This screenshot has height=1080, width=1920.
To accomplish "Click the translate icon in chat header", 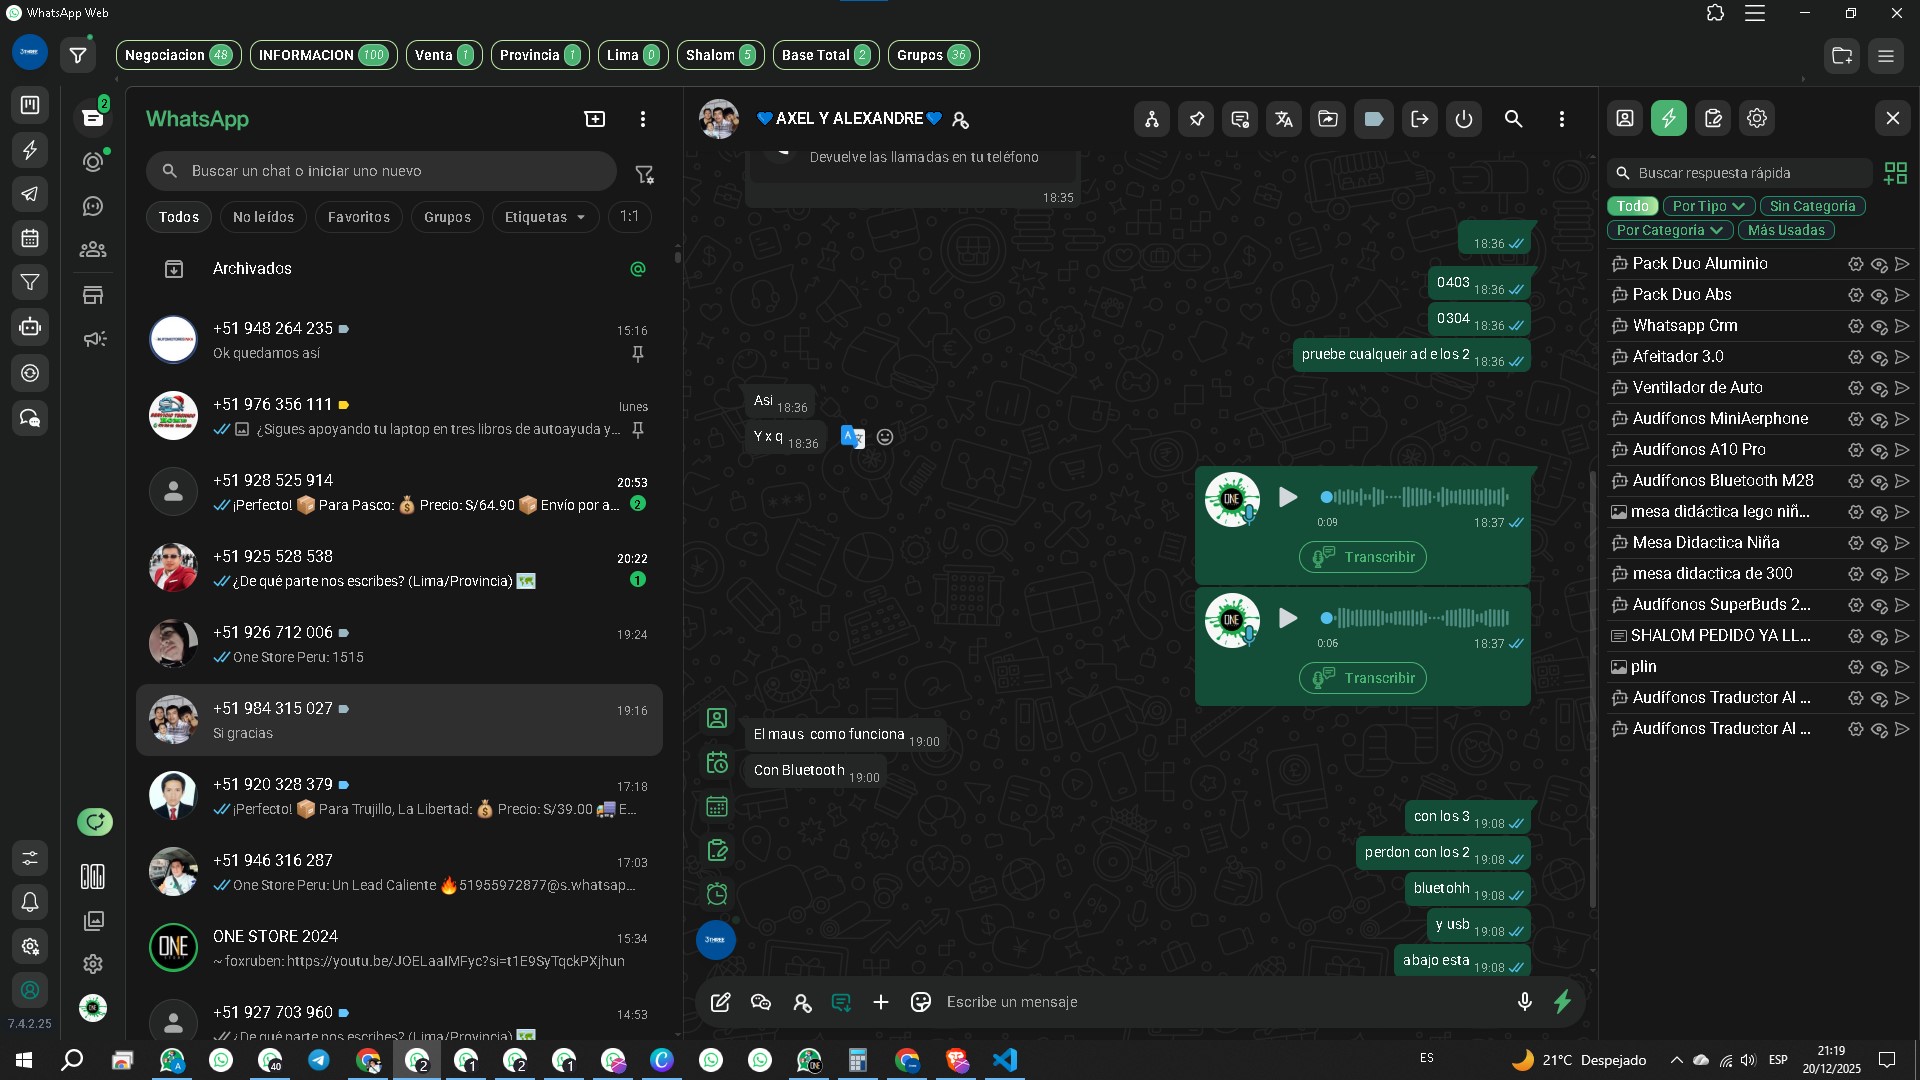I will (x=1284, y=119).
